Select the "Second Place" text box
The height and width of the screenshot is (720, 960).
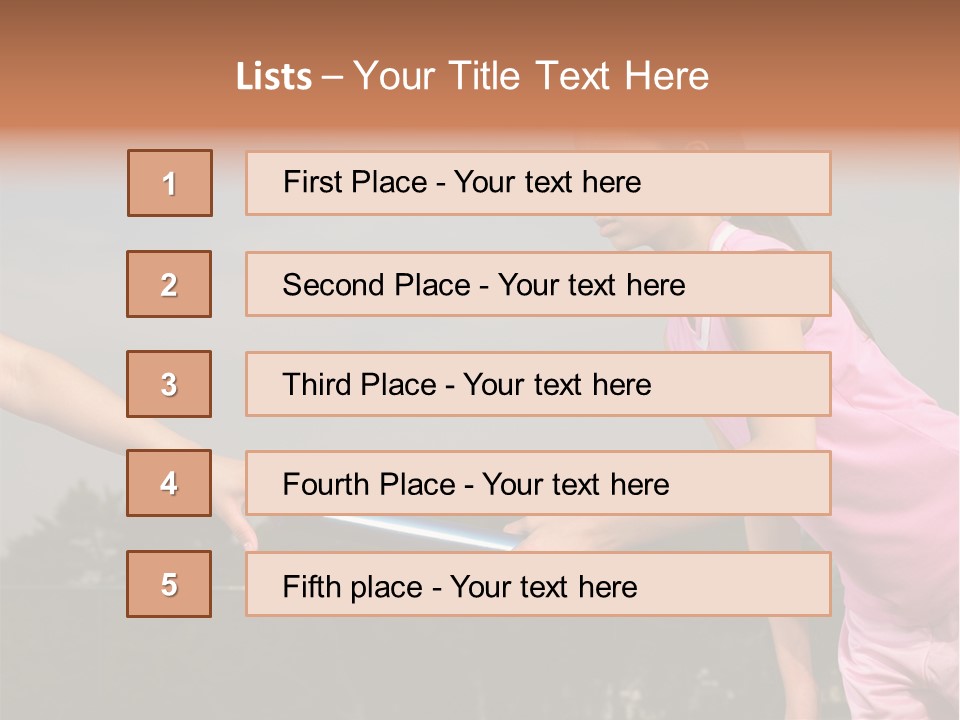coord(538,284)
